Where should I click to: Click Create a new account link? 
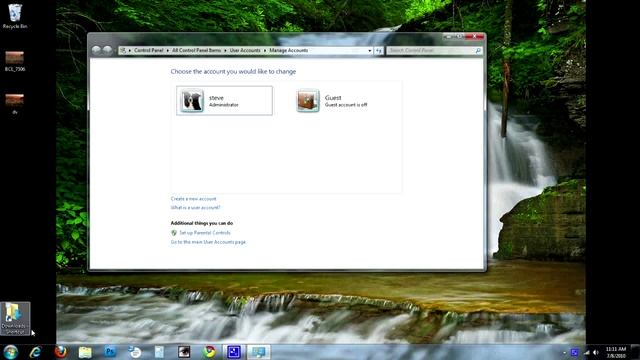193,199
